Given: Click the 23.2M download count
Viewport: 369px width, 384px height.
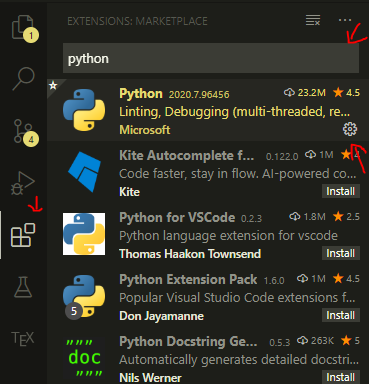Looking at the screenshot, I should point(305,93).
